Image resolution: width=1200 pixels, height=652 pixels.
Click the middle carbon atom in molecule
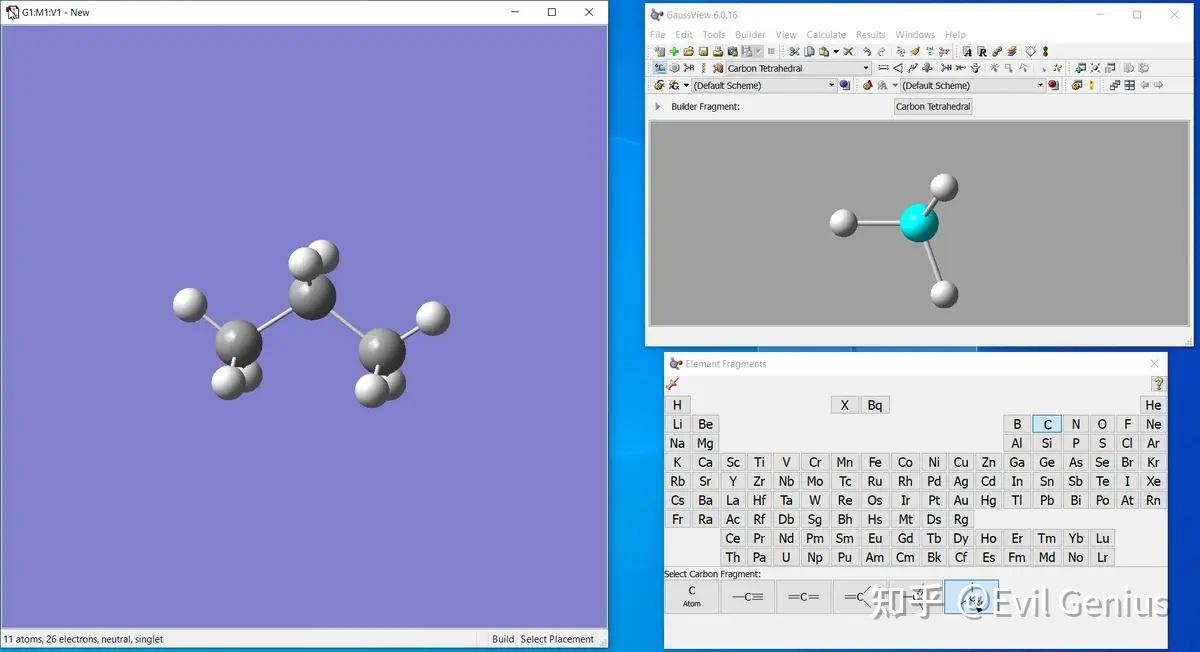click(312, 298)
